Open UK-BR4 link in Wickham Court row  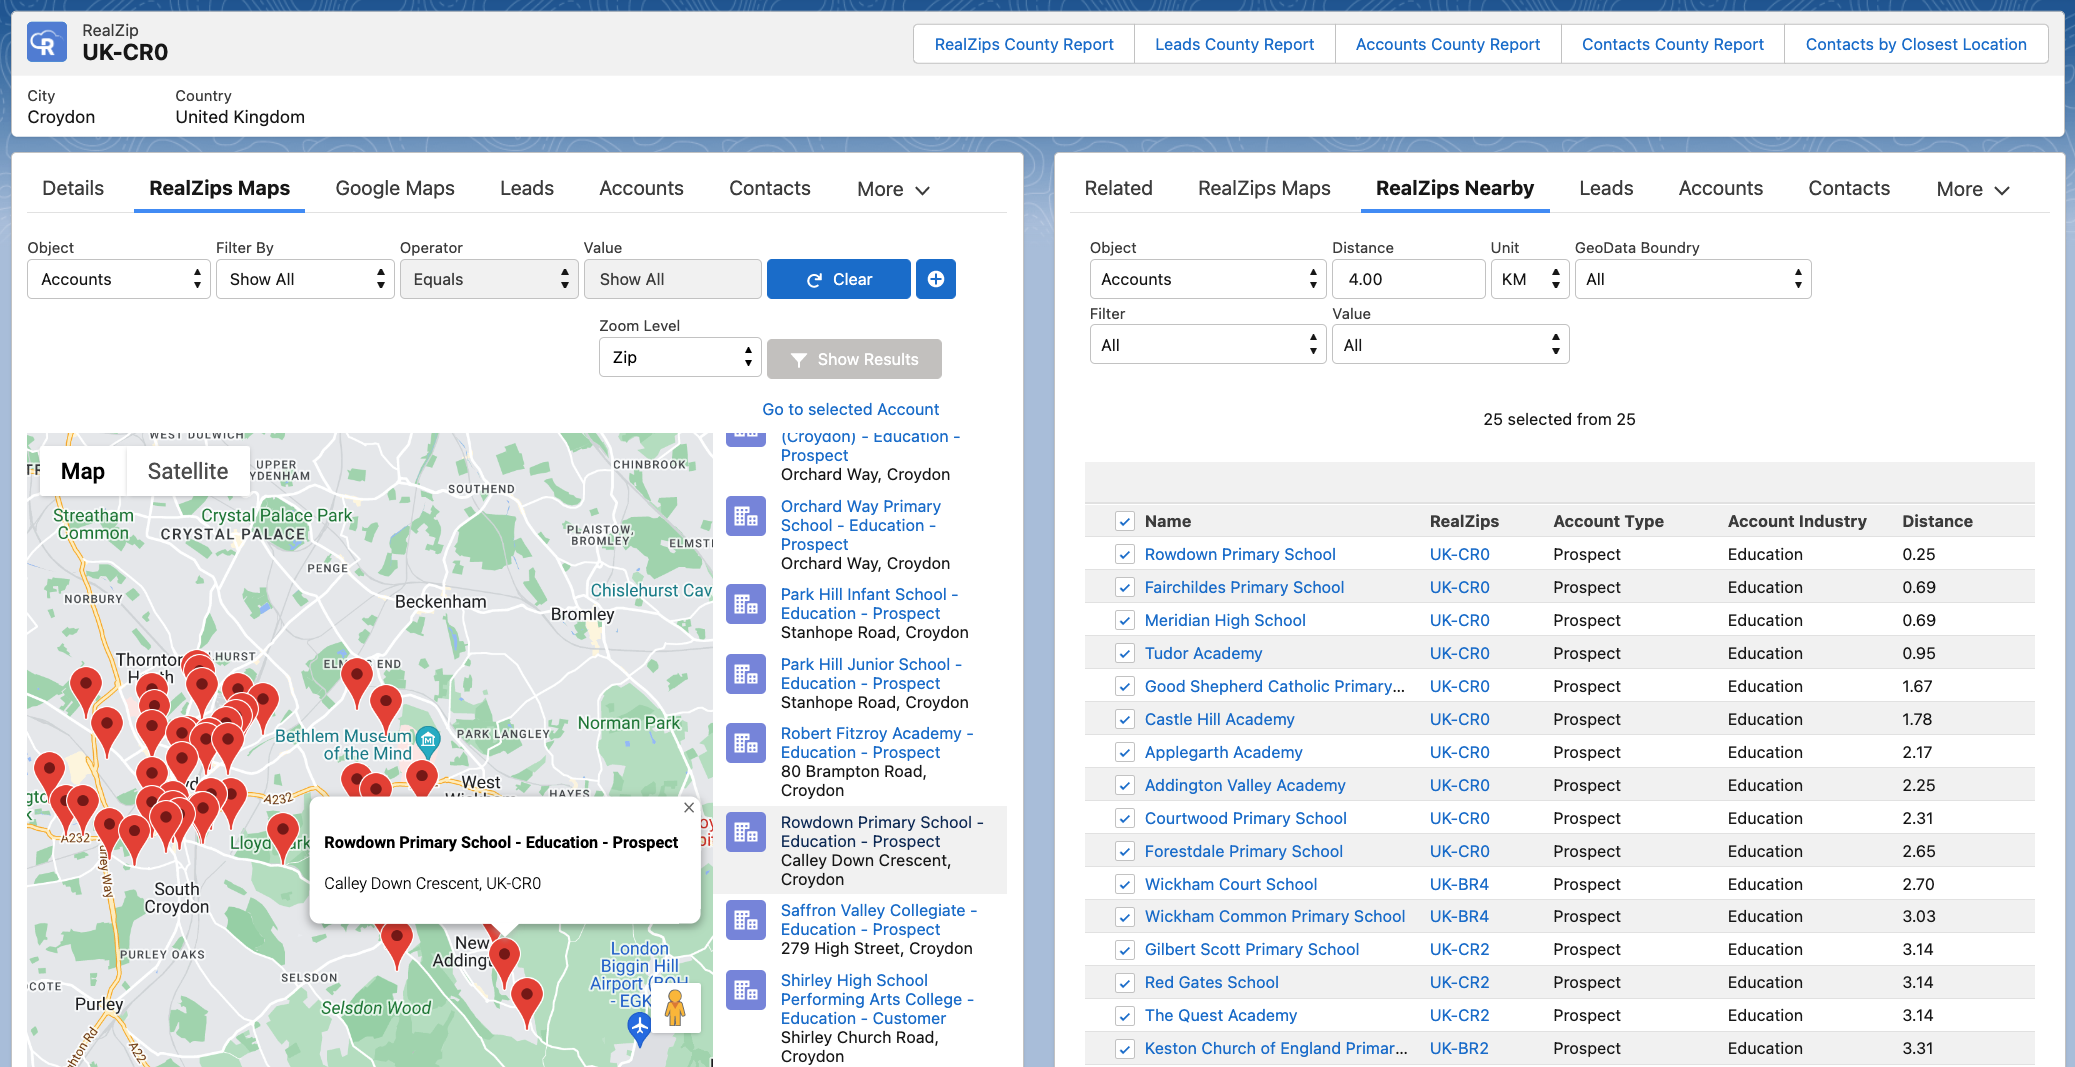(x=1459, y=884)
